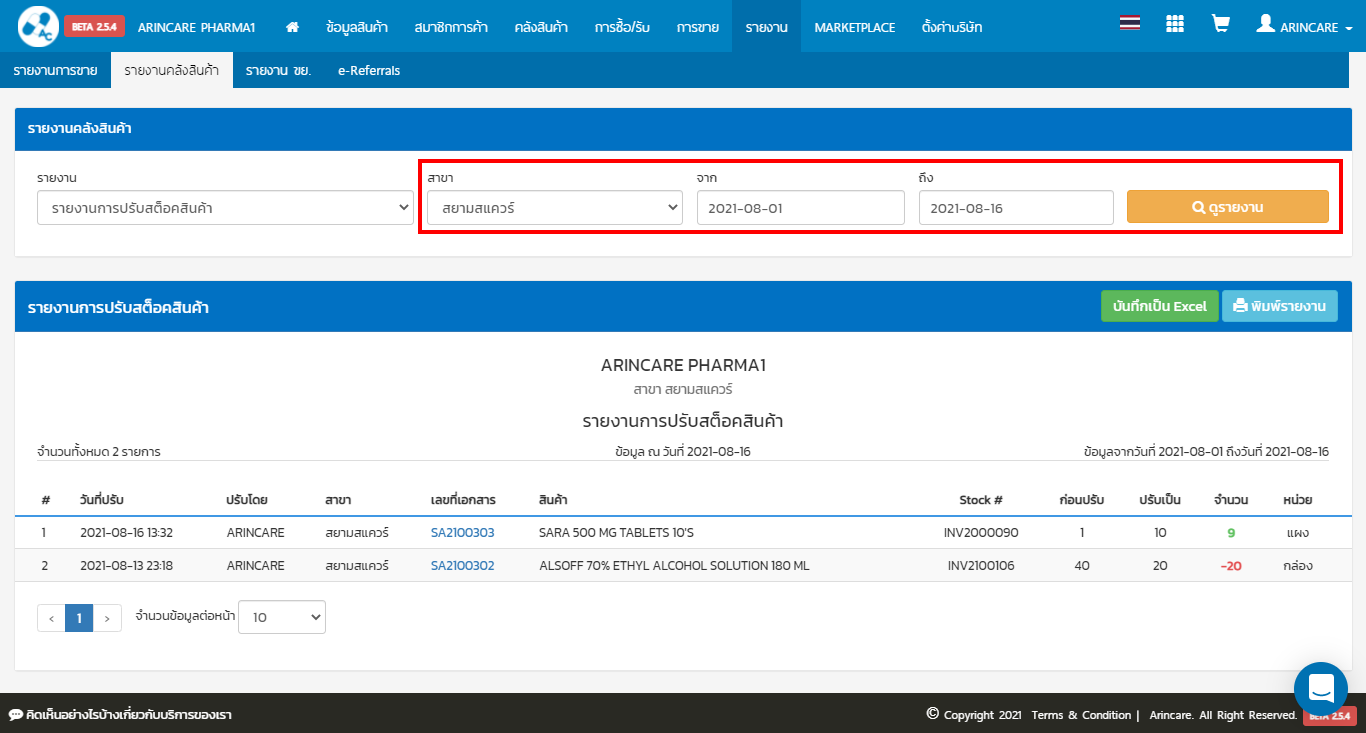Click the feedback link in the footer

tap(120, 715)
